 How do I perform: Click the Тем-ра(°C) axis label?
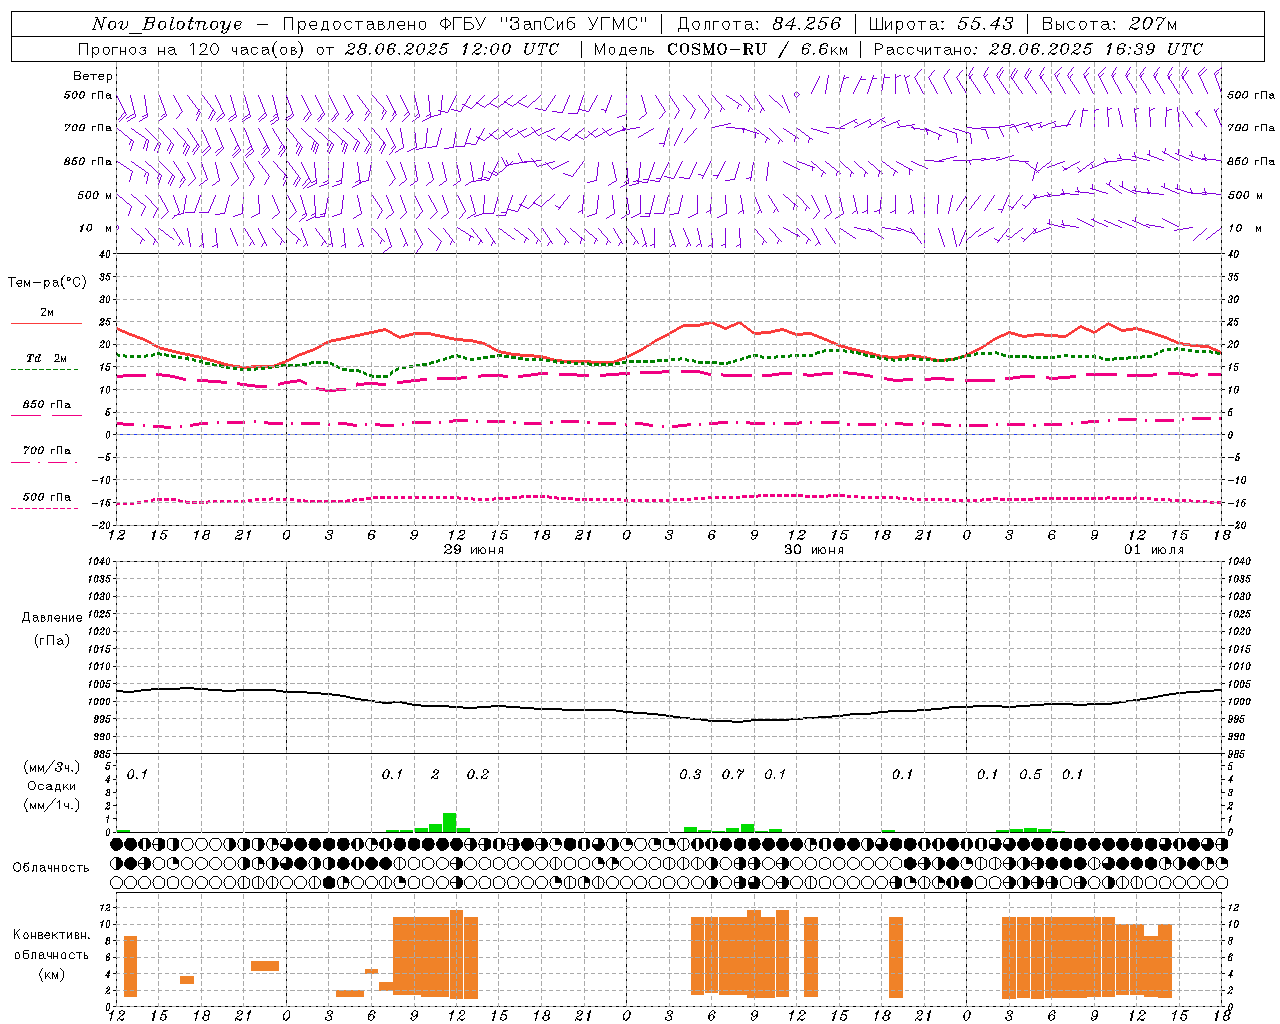point(47,283)
